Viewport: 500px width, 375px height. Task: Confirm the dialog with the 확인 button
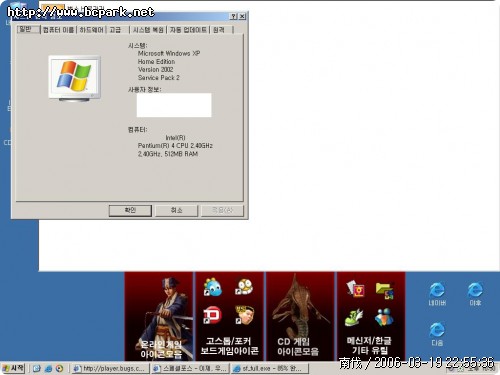[130, 210]
